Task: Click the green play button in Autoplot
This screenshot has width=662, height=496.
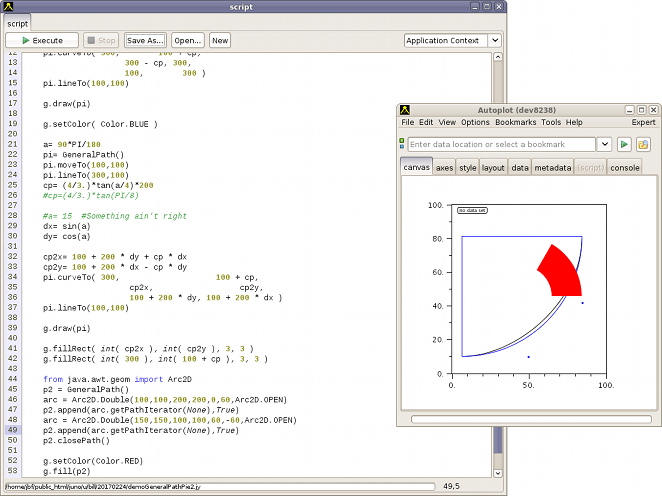Action: tap(624, 145)
